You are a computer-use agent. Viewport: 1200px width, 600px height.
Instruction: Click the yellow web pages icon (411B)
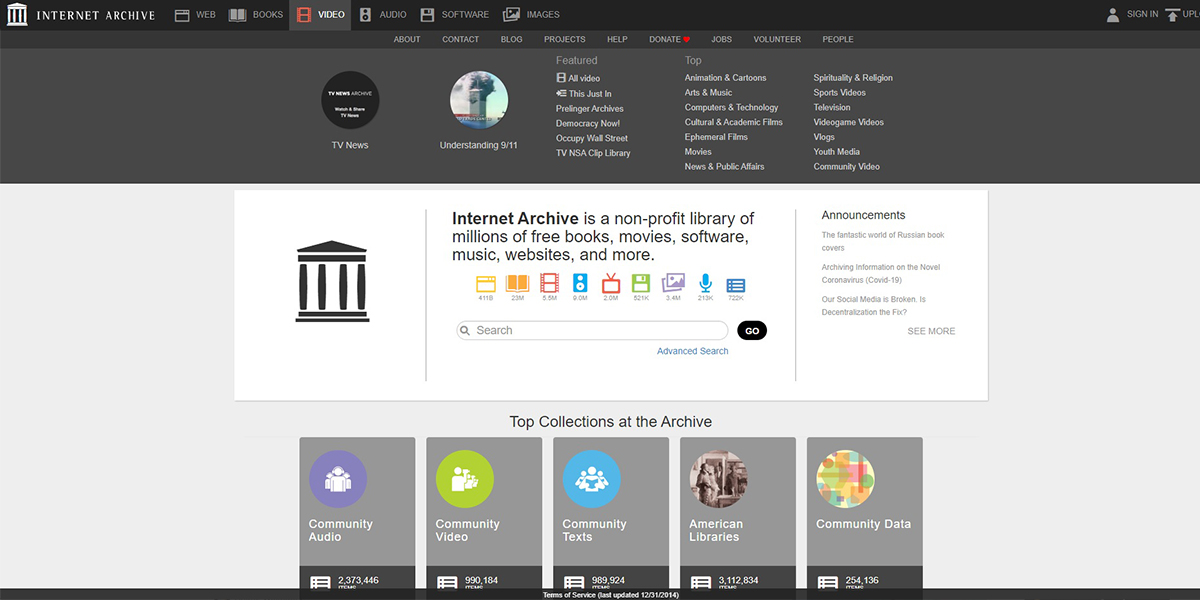(x=486, y=283)
